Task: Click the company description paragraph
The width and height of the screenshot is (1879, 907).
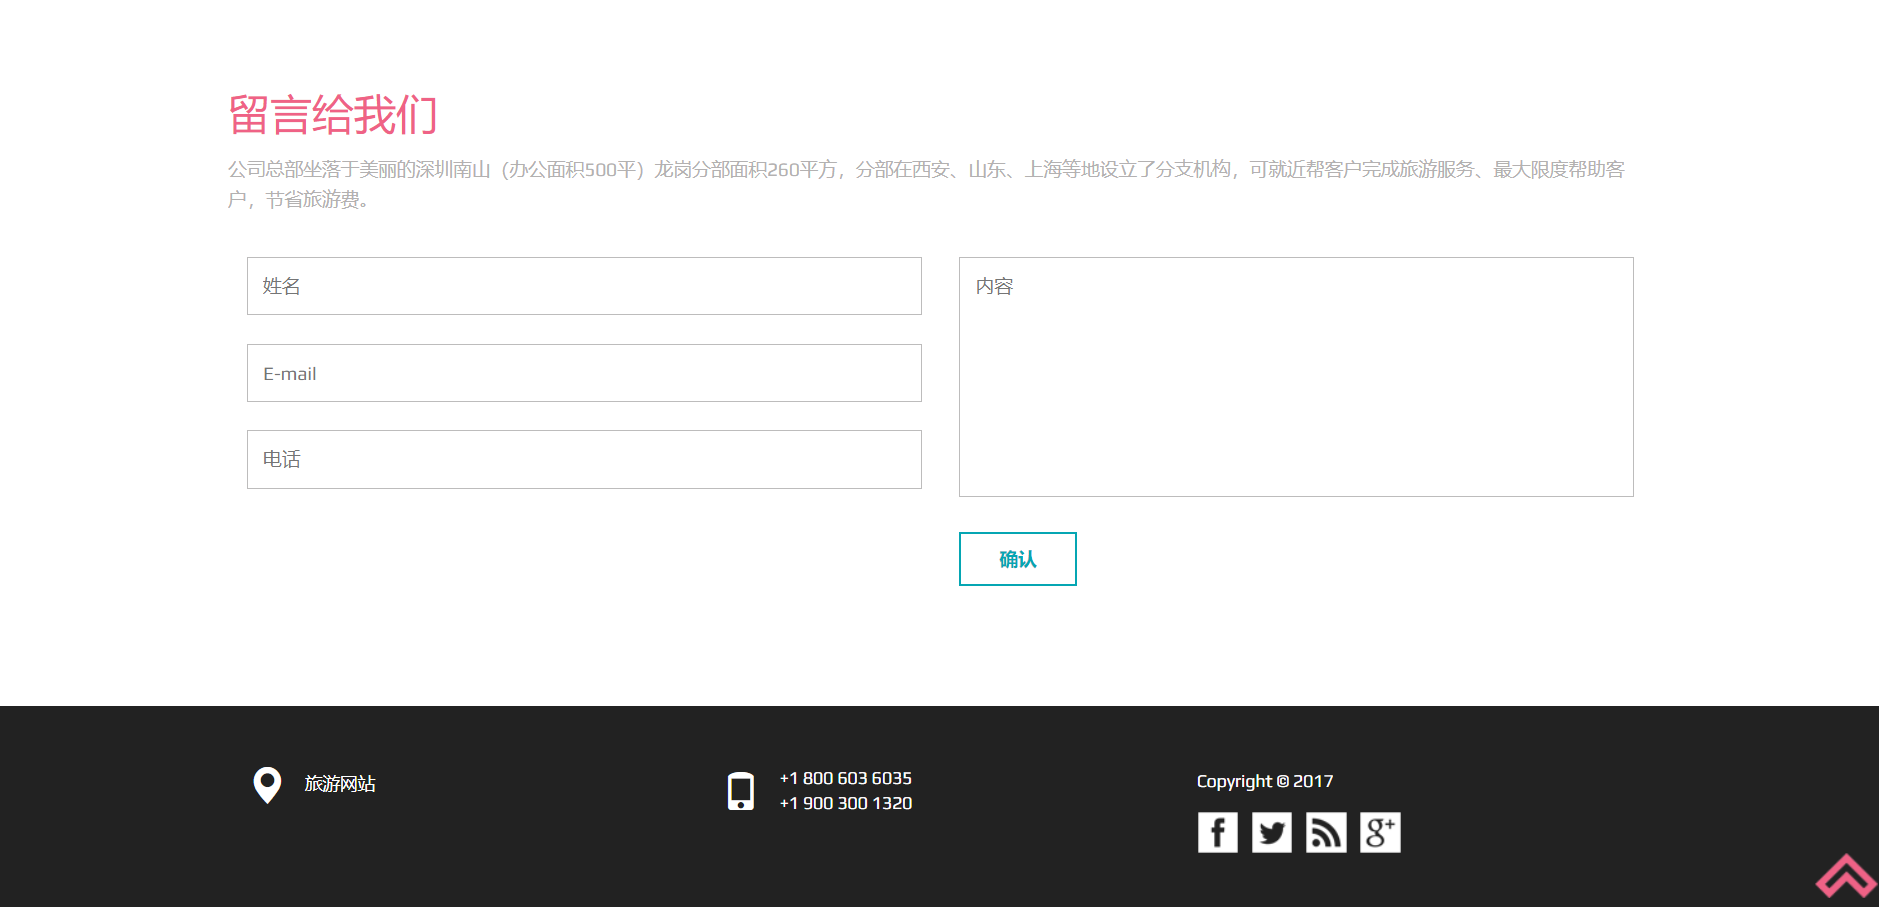Action: [x=926, y=184]
